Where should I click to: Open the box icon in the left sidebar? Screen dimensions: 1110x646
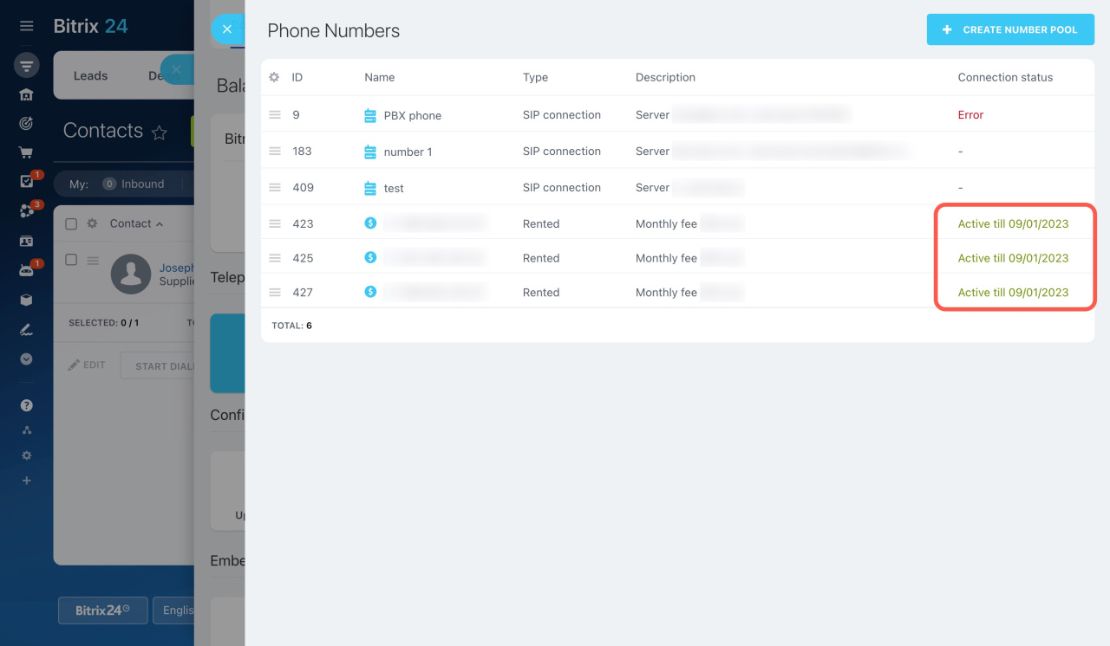pyautogui.click(x=26, y=300)
